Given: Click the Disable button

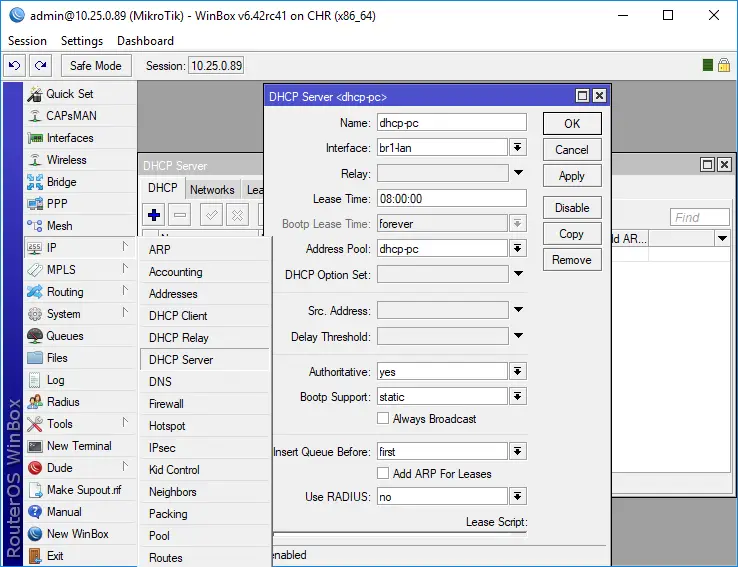Looking at the screenshot, I should [x=572, y=208].
